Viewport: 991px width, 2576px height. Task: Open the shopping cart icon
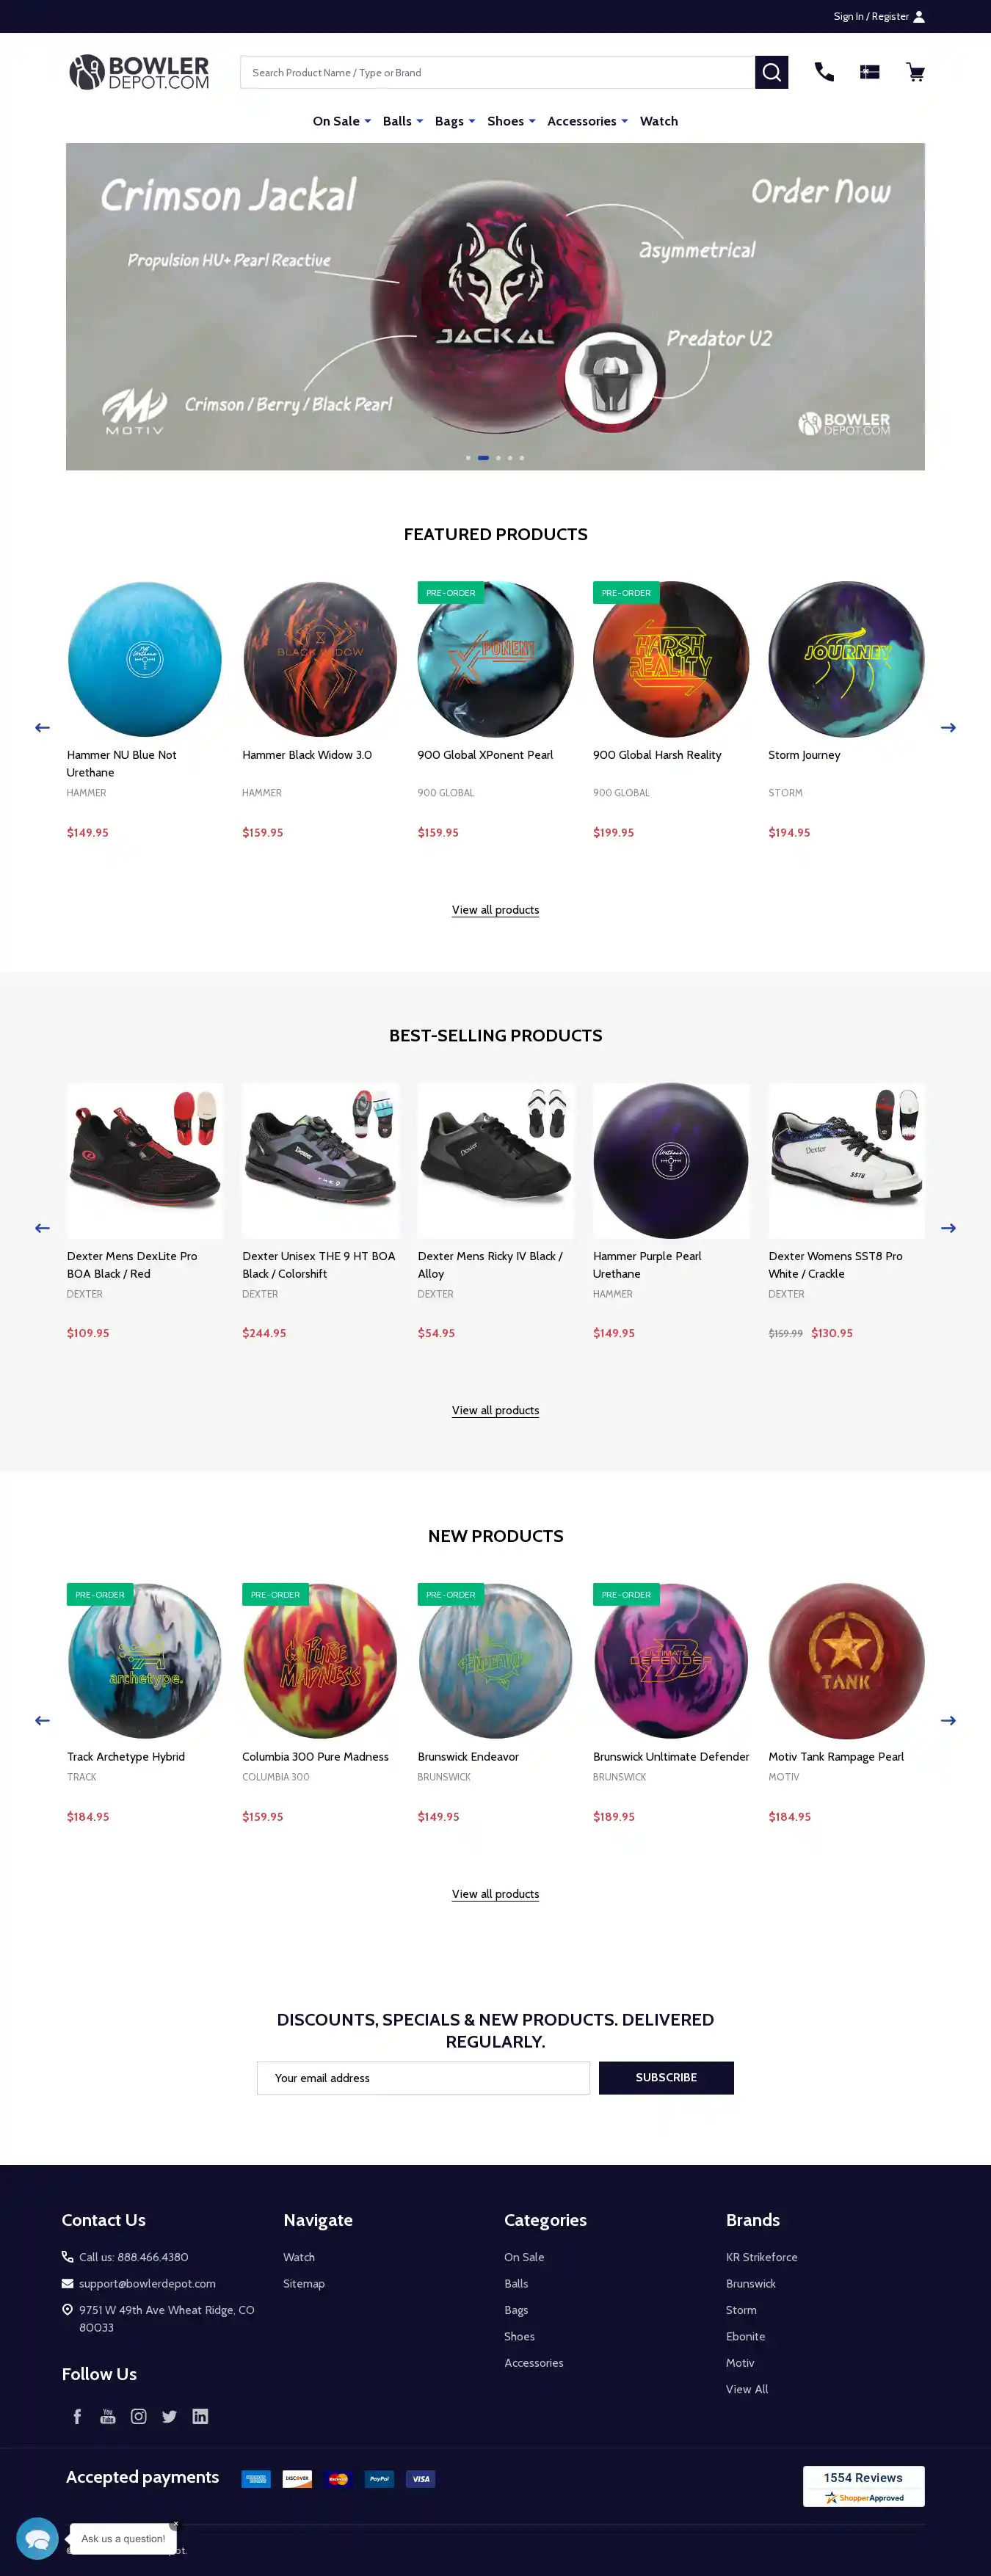point(915,72)
